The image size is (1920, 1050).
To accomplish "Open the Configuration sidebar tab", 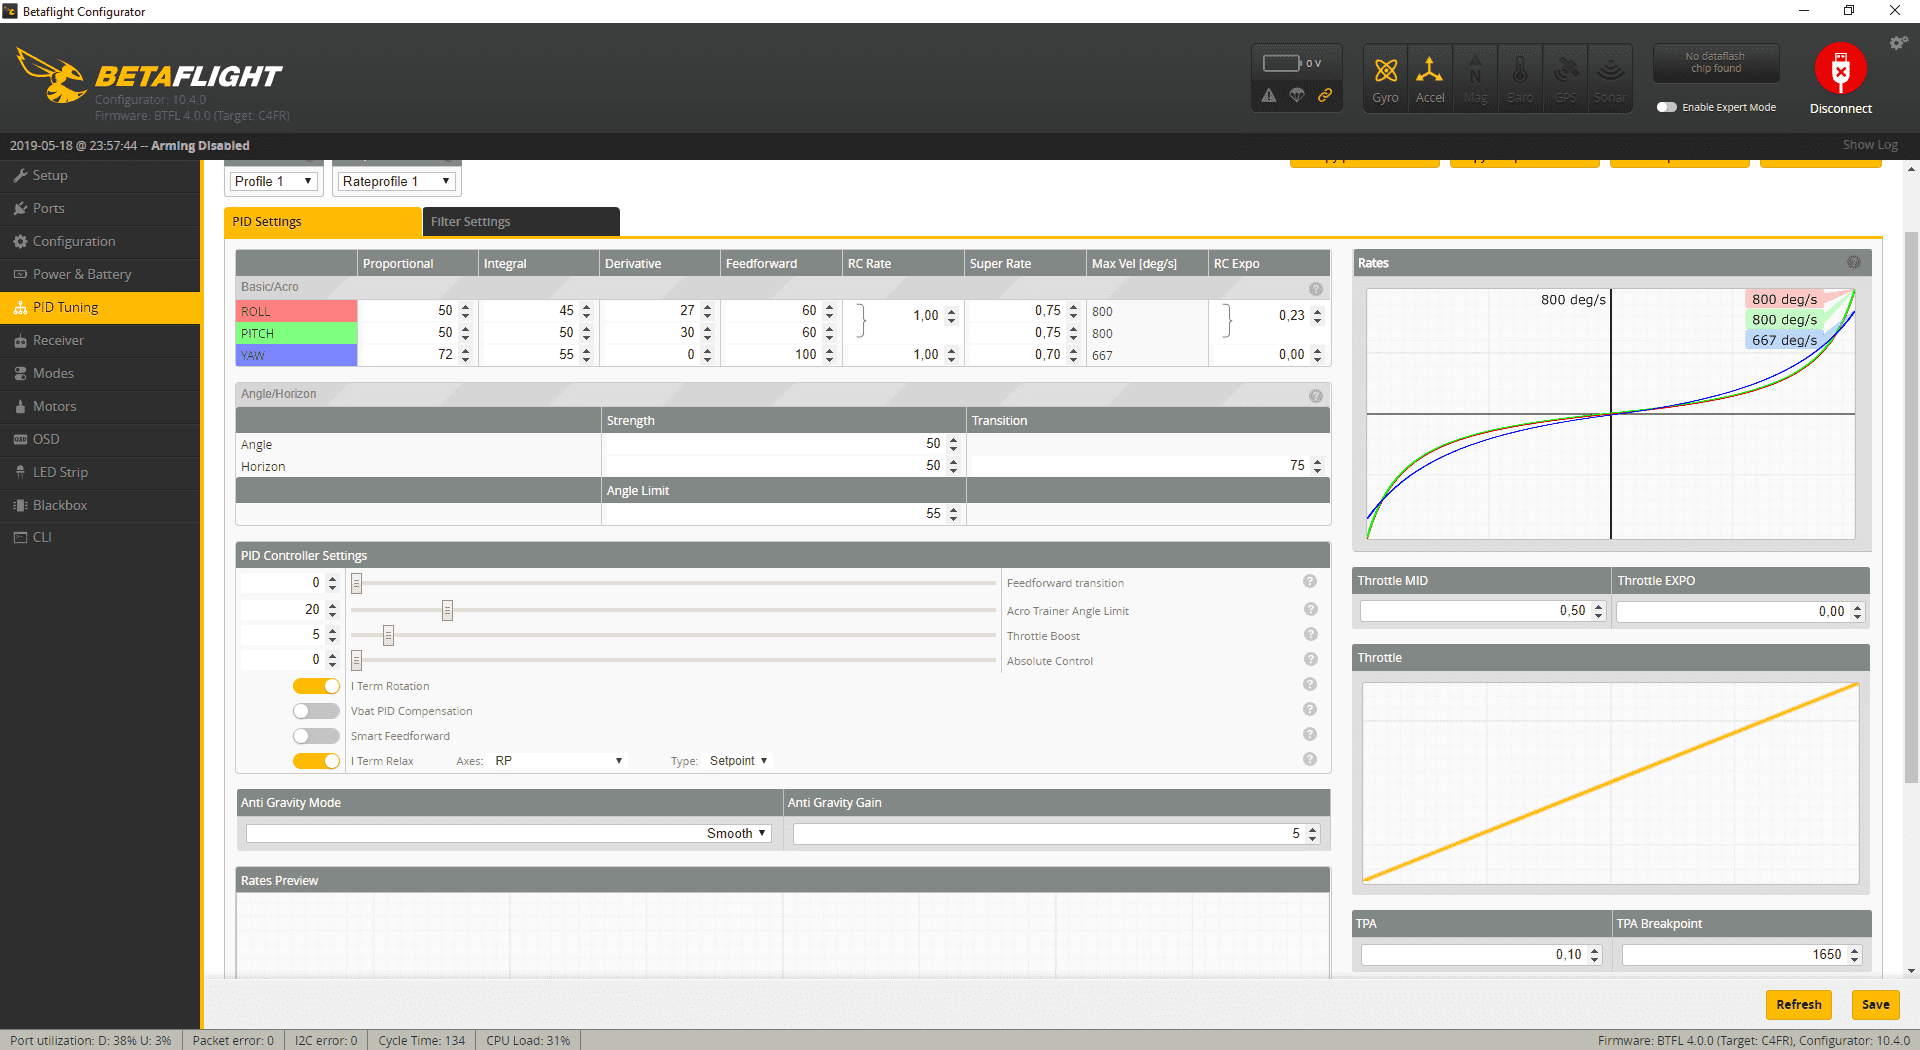I will [100, 241].
